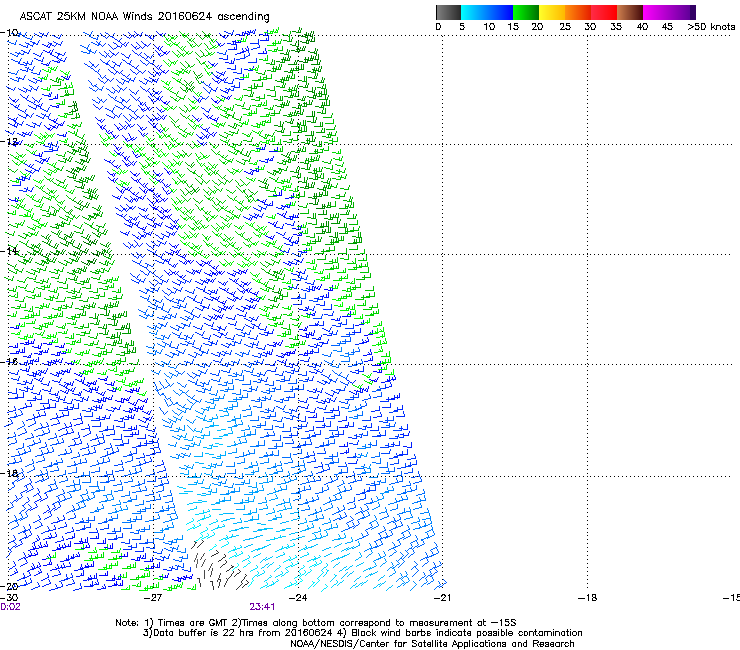Click the 'Data buffer is 22 hrs' note line
Screen dimensions: 740x650
[x=362, y=633]
